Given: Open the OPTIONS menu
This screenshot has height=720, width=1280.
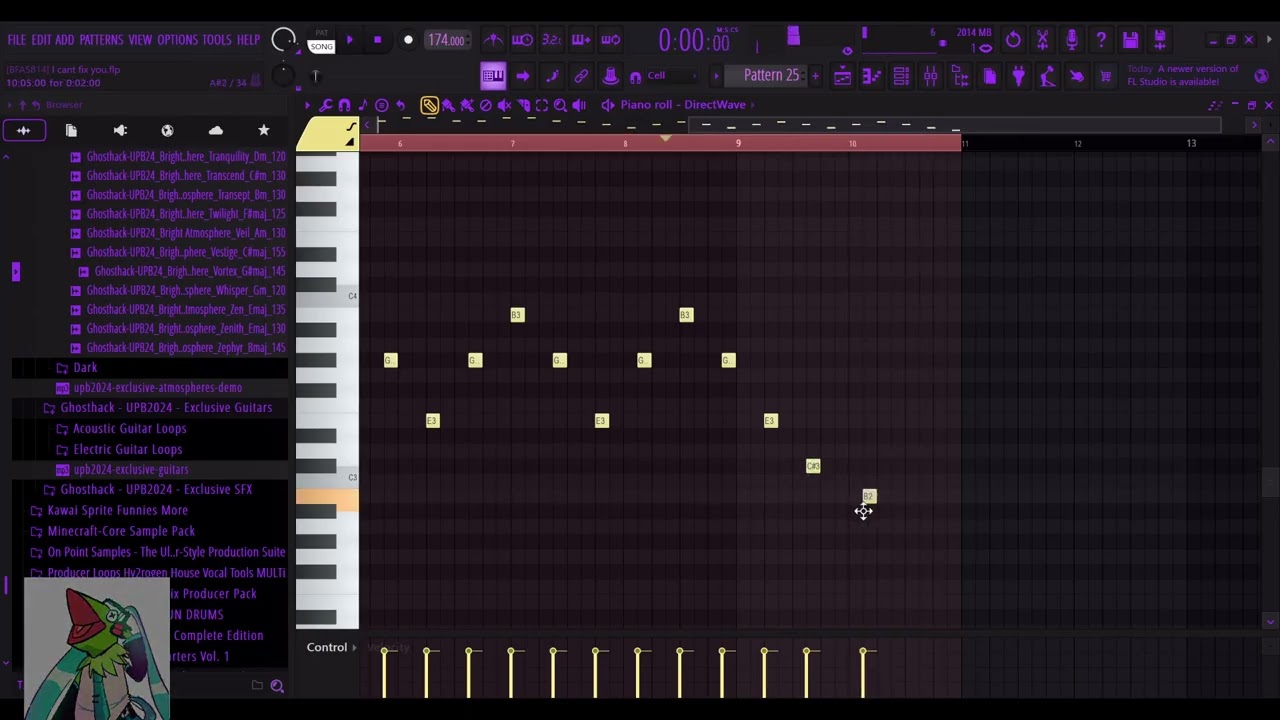Looking at the screenshot, I should [177, 40].
